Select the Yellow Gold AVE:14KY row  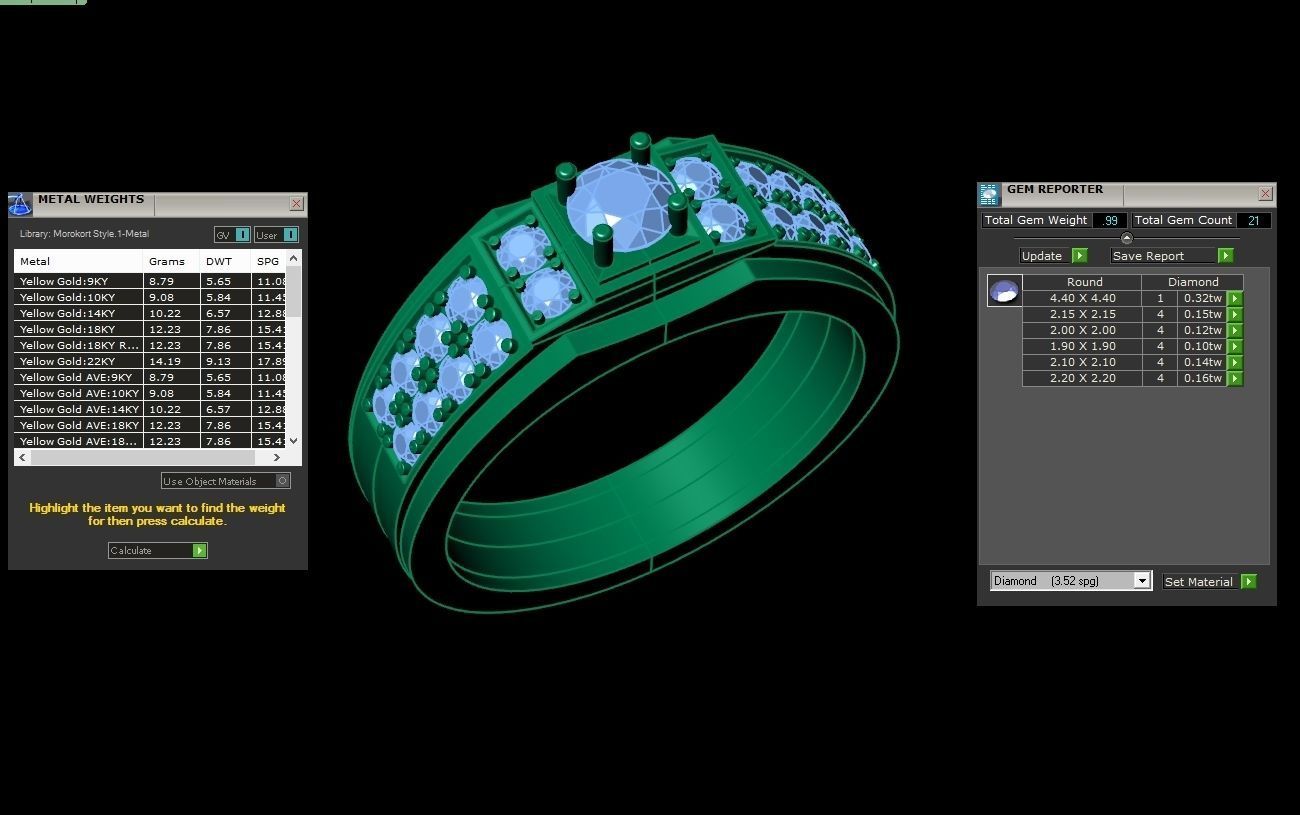pyautogui.click(x=150, y=409)
